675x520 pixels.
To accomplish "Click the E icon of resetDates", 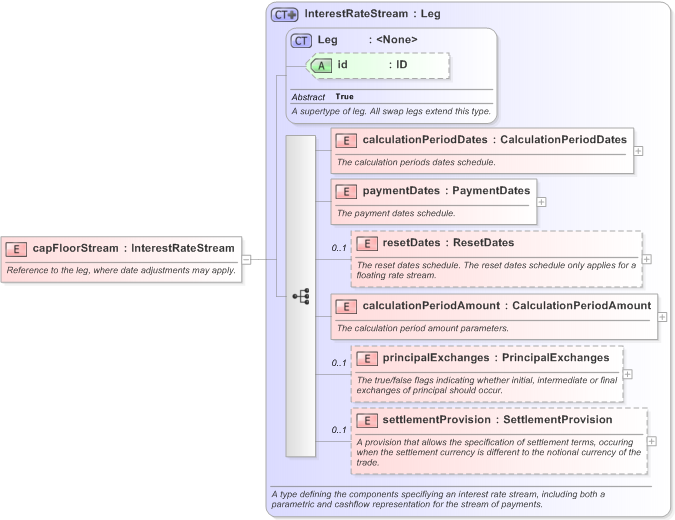I will coord(366,244).
